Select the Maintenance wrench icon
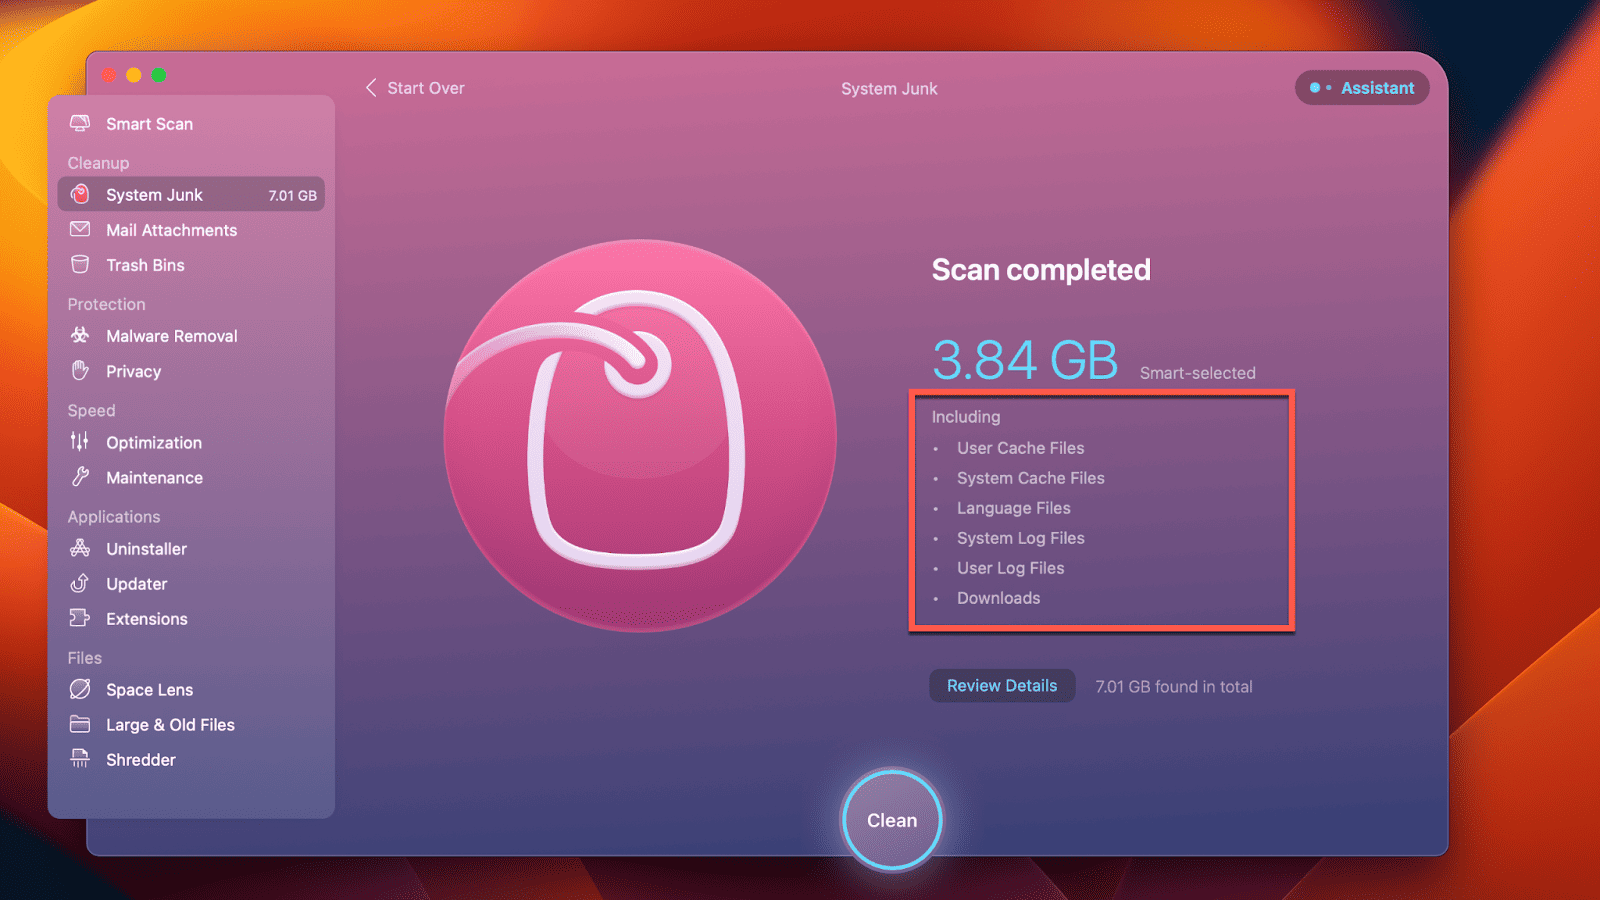Screen dimensions: 1600x900 click(80, 477)
